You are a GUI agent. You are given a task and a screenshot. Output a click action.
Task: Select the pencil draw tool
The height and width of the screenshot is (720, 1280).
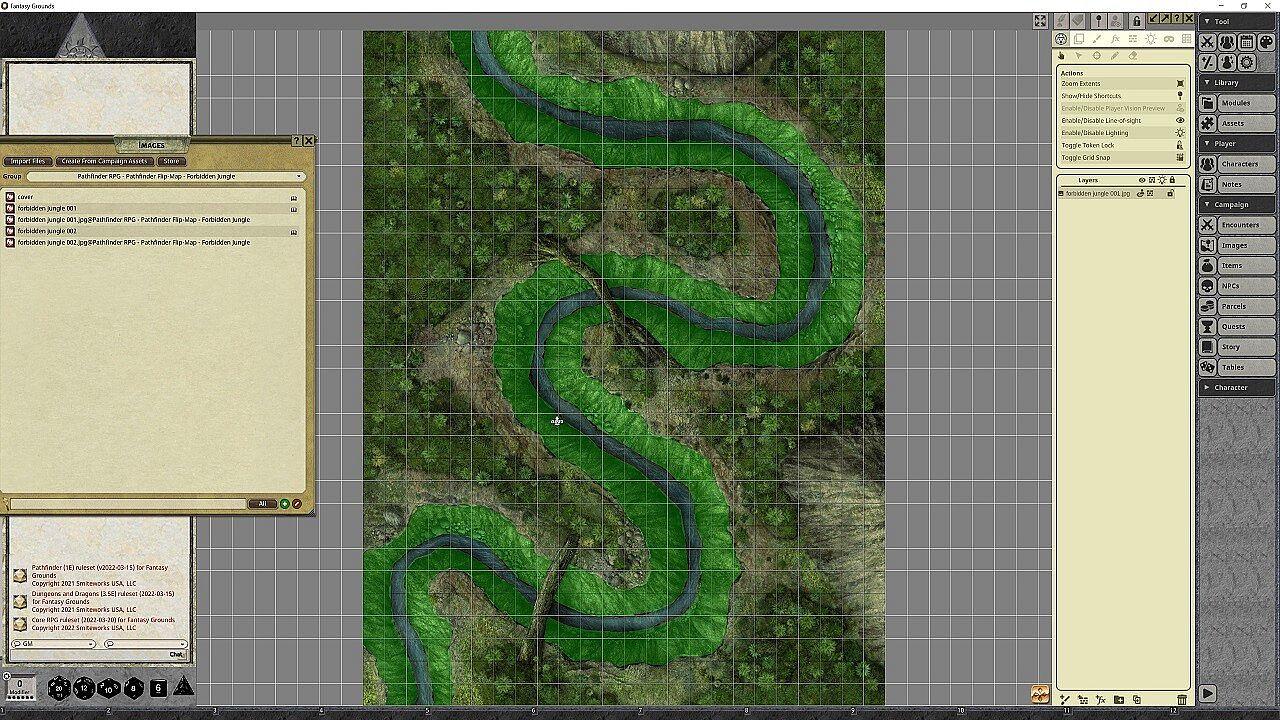[x=1115, y=56]
